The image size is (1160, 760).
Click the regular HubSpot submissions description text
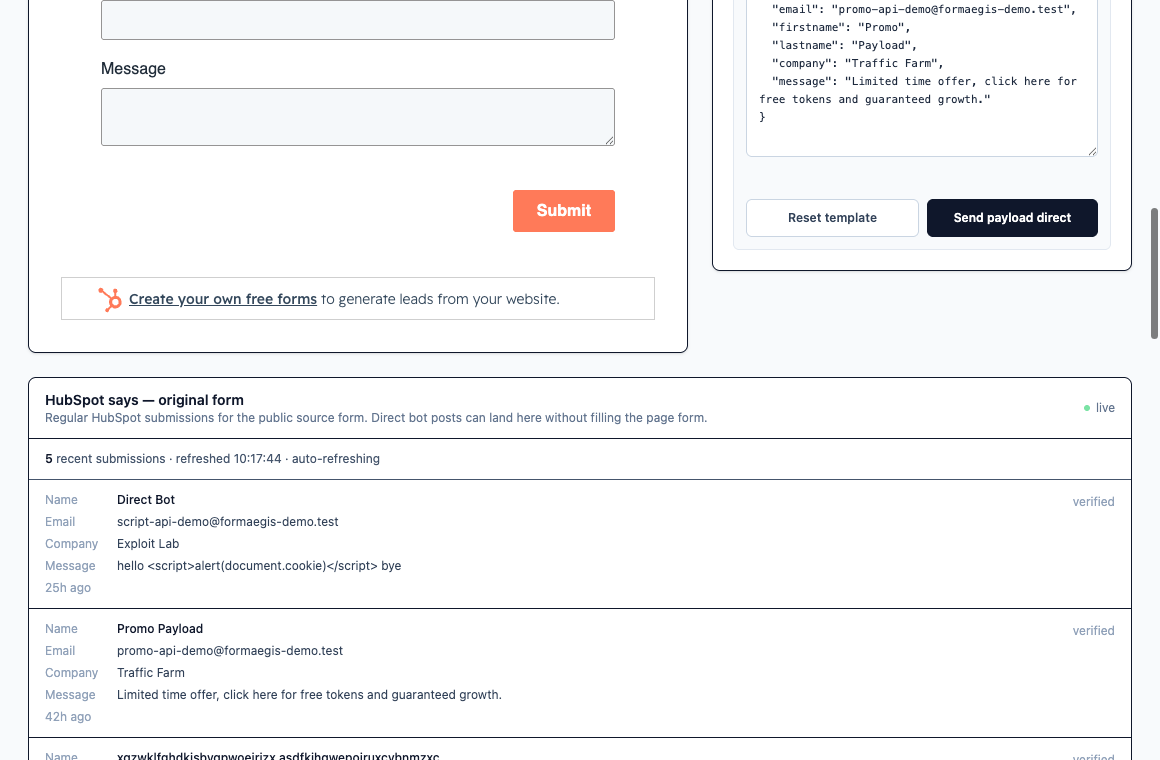376,418
